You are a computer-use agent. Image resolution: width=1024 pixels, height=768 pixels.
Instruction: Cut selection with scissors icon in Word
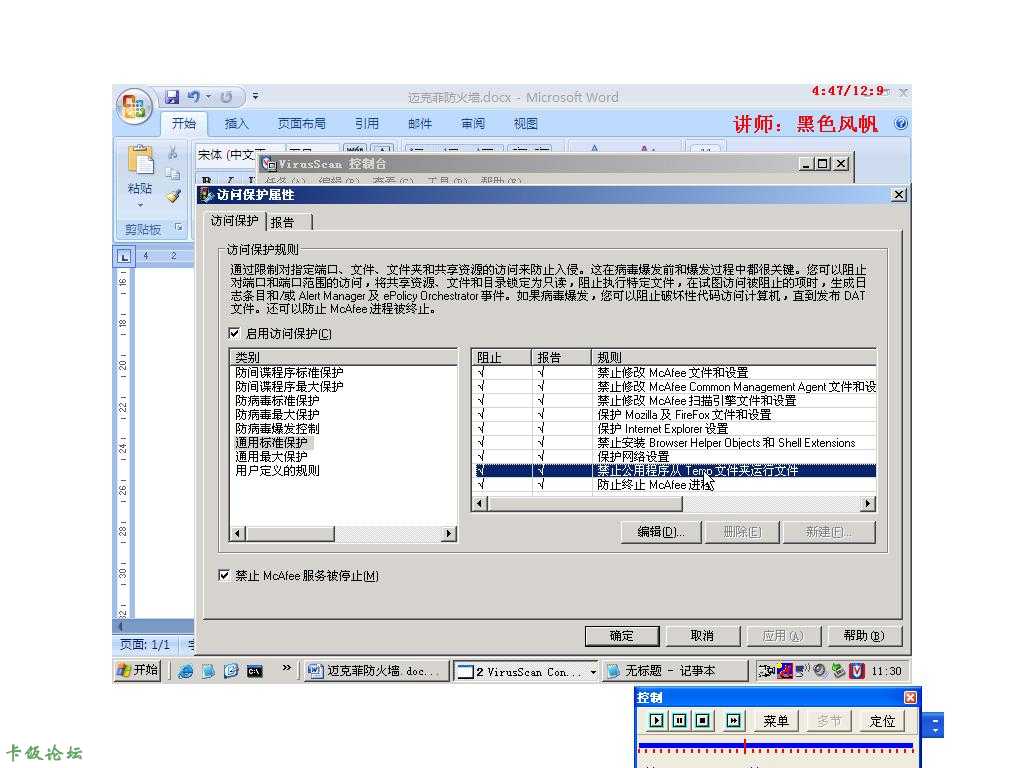point(172,153)
